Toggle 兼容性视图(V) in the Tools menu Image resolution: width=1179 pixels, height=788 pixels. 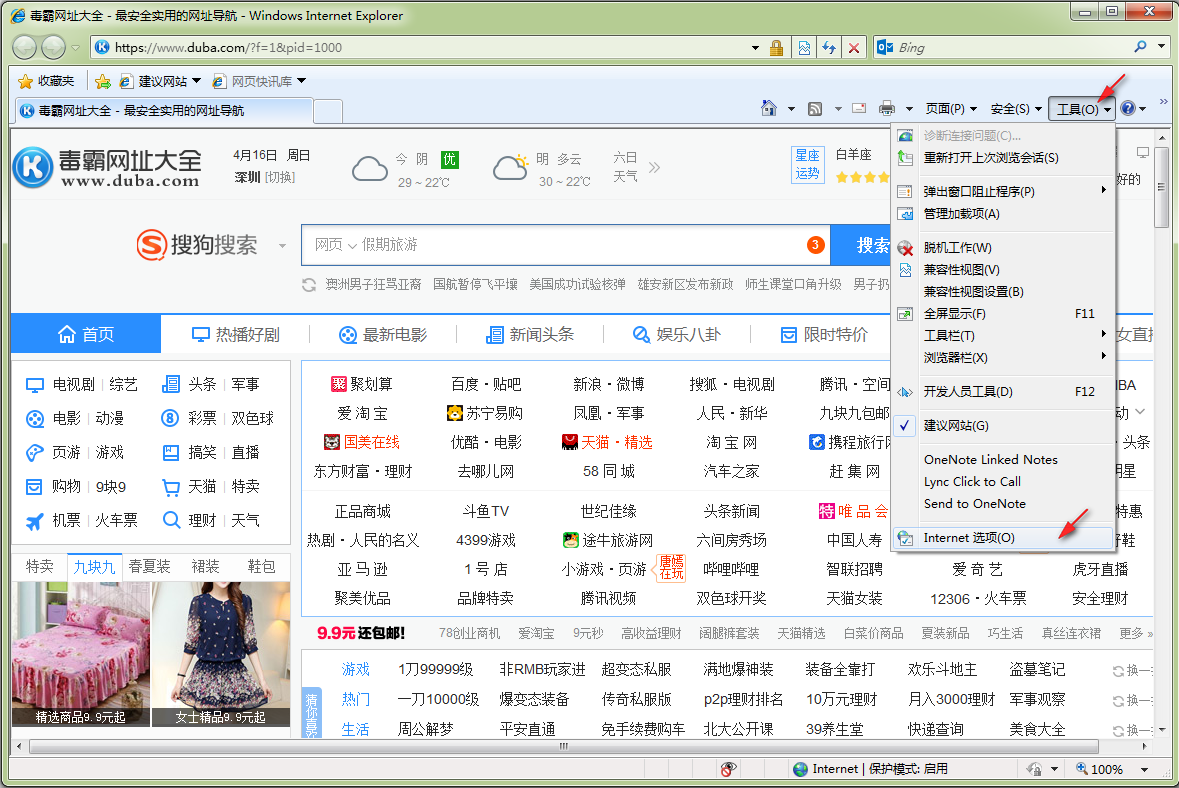pos(1002,269)
